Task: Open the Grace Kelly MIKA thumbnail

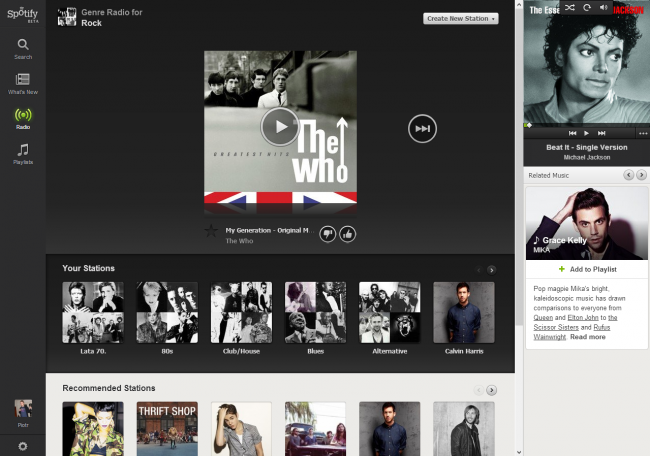Action: click(x=587, y=223)
